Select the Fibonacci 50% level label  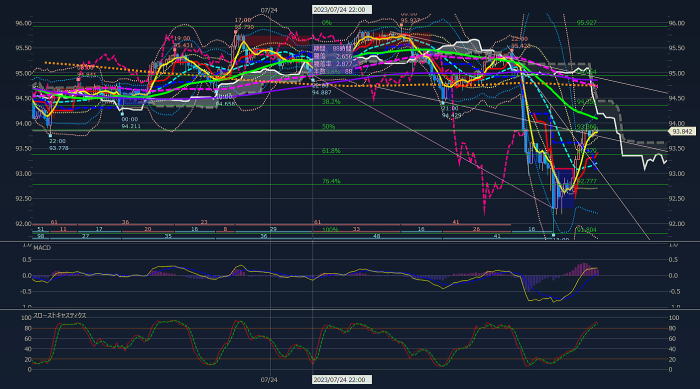pyautogui.click(x=329, y=127)
